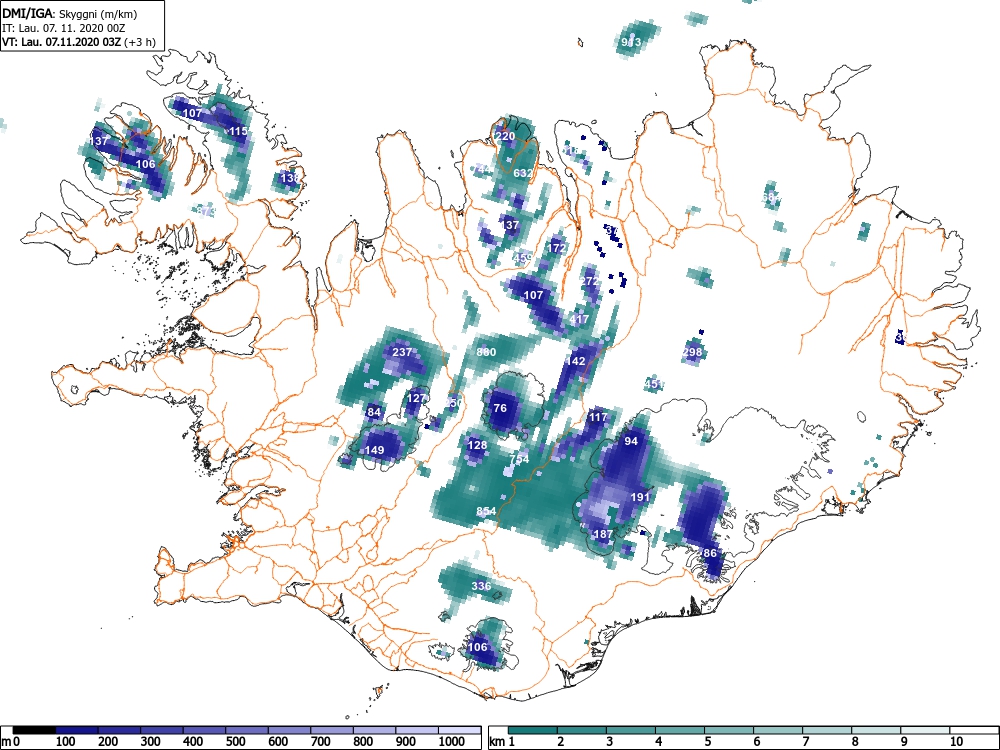Click the 84 visibility value label

click(374, 413)
